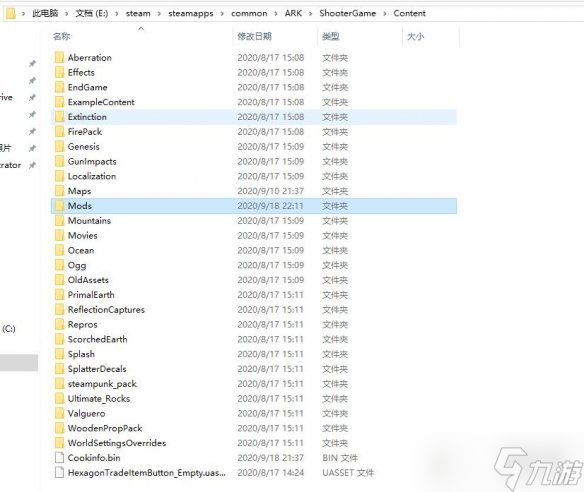Select the WoodenPropPack folder name
The width and height of the screenshot is (584, 492).
click(x=105, y=428)
